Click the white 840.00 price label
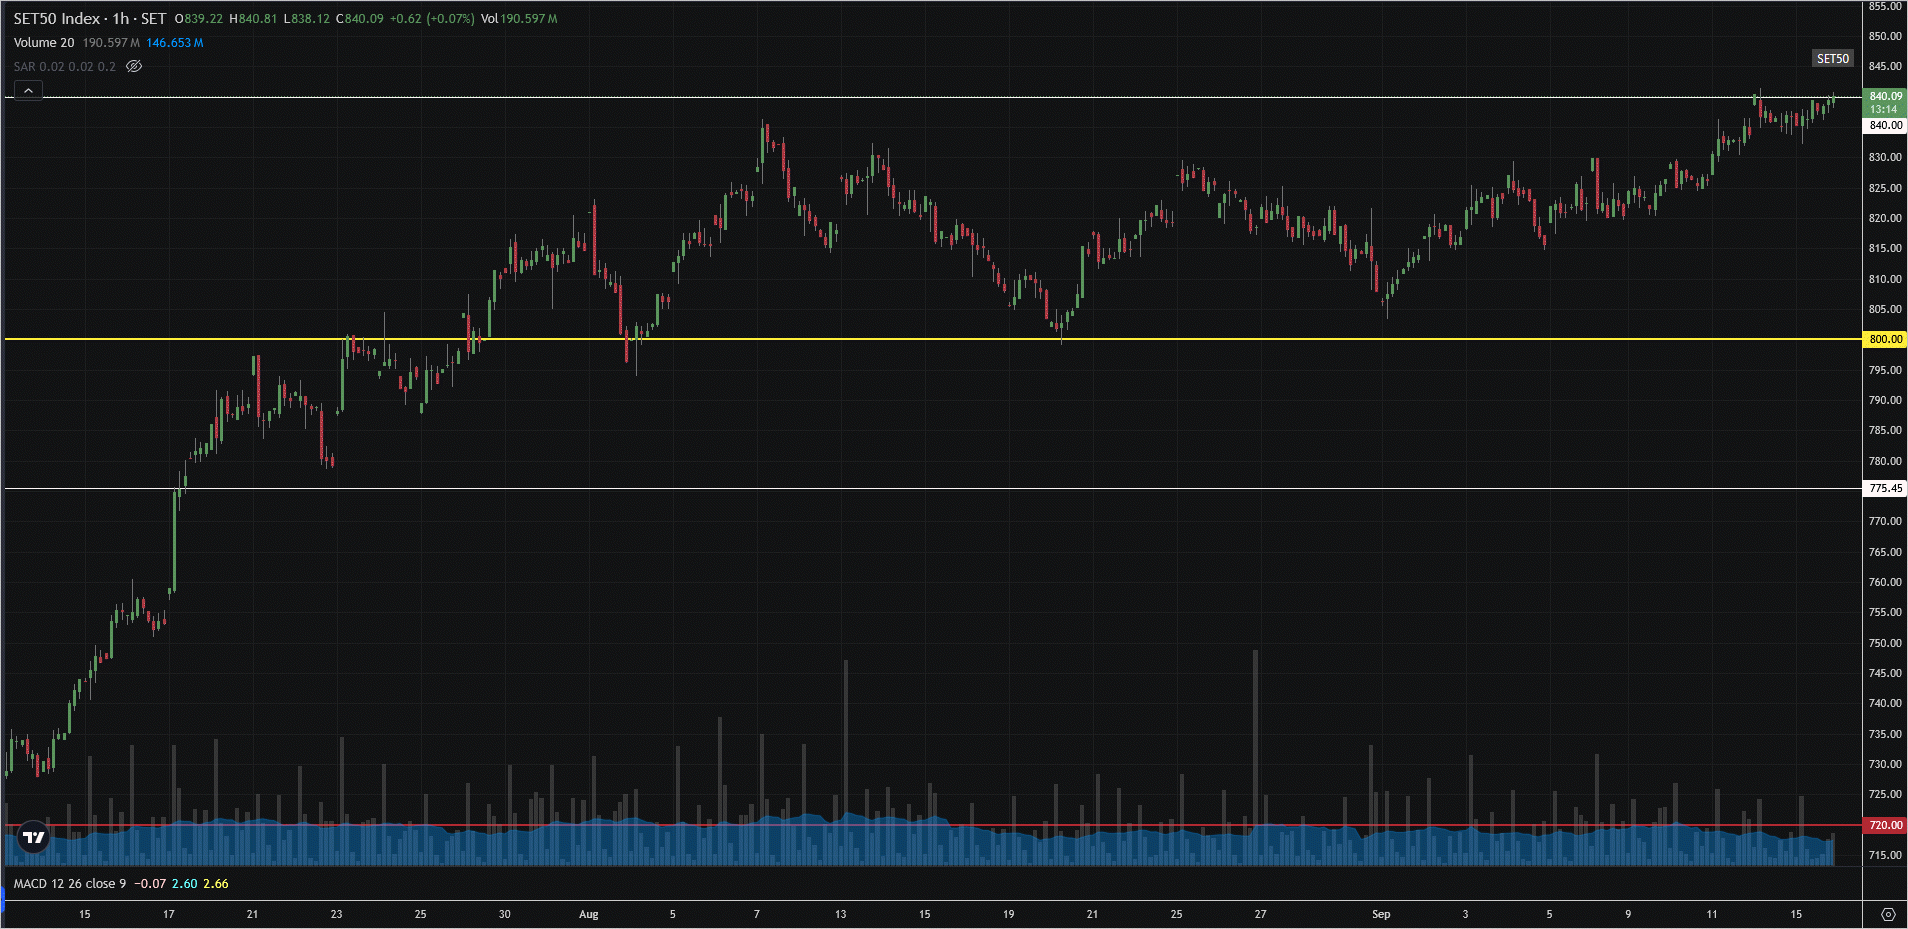 [x=1885, y=125]
